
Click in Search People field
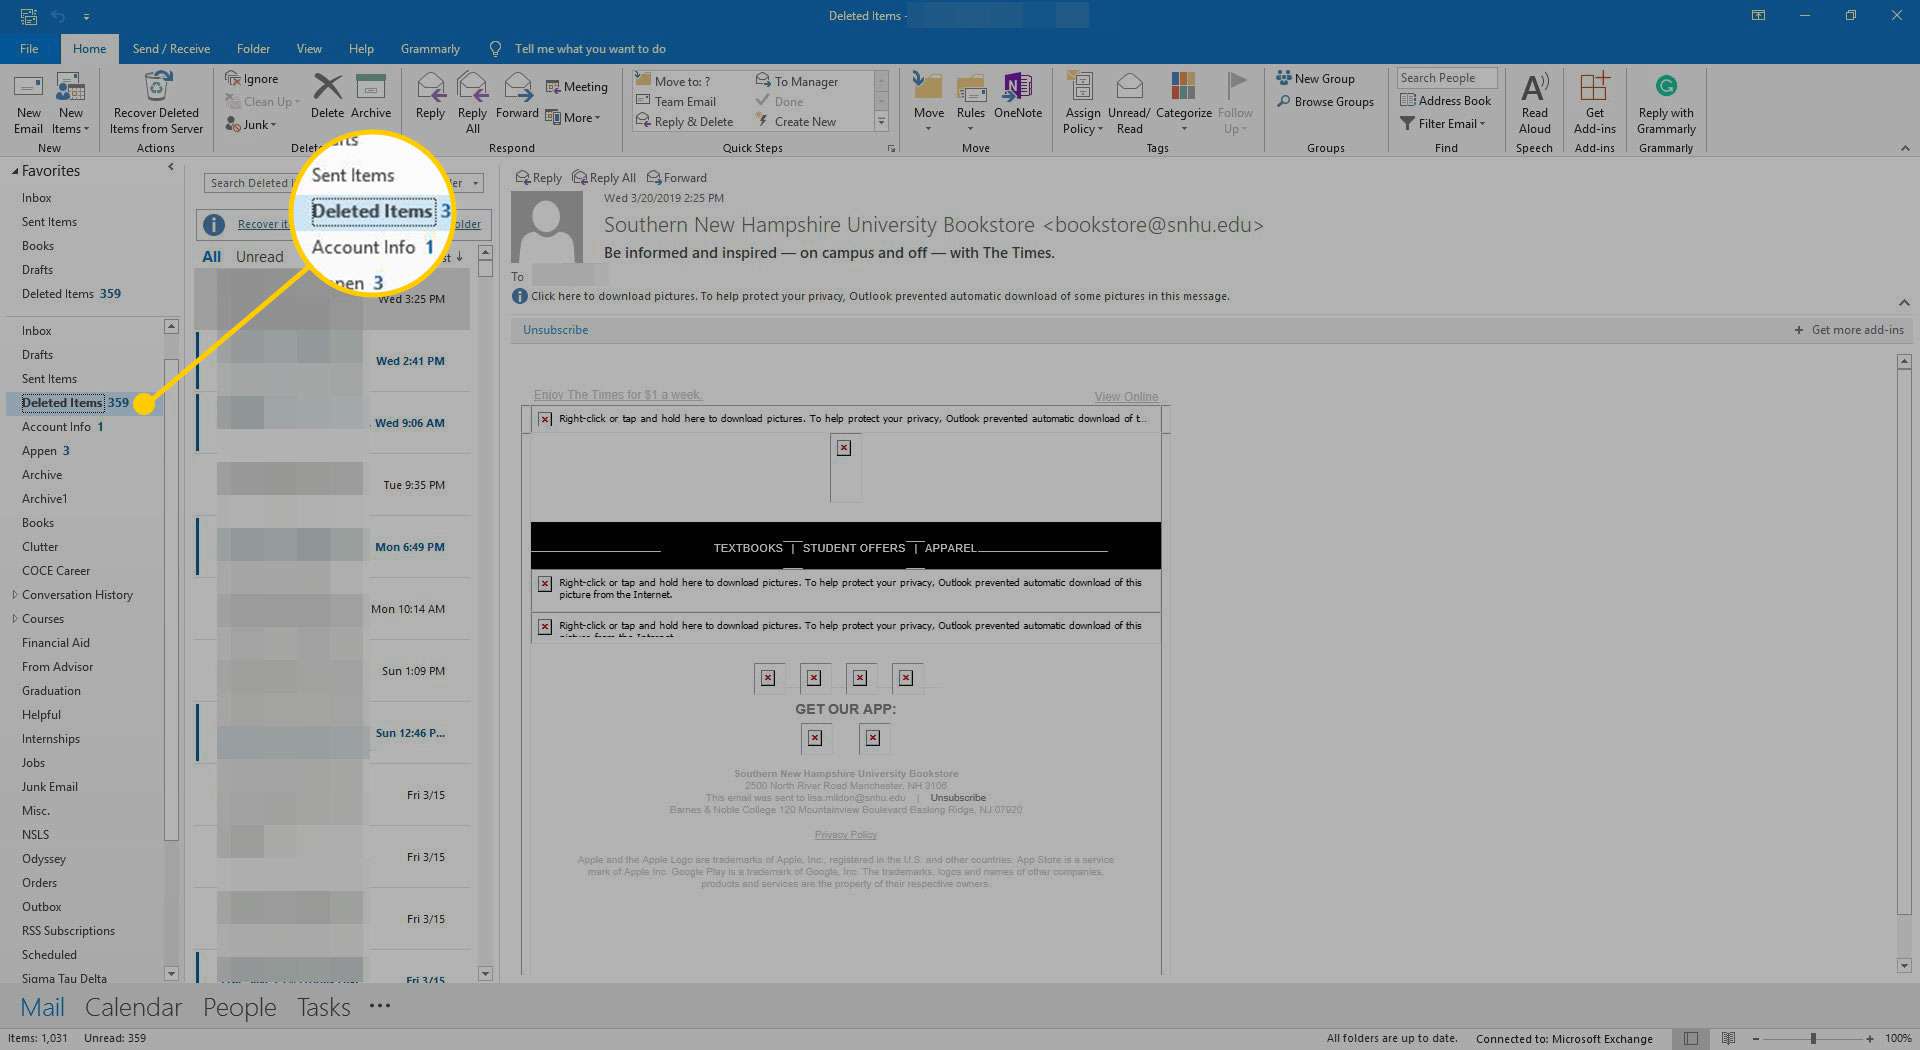click(x=1446, y=78)
